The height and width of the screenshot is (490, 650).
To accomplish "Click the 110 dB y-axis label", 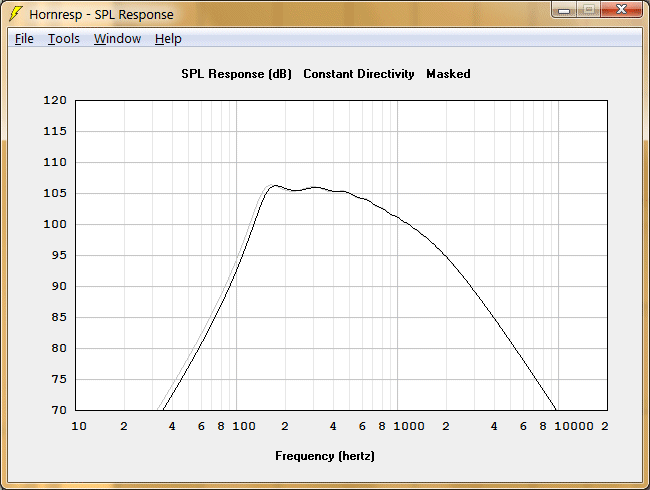I will click(x=55, y=162).
